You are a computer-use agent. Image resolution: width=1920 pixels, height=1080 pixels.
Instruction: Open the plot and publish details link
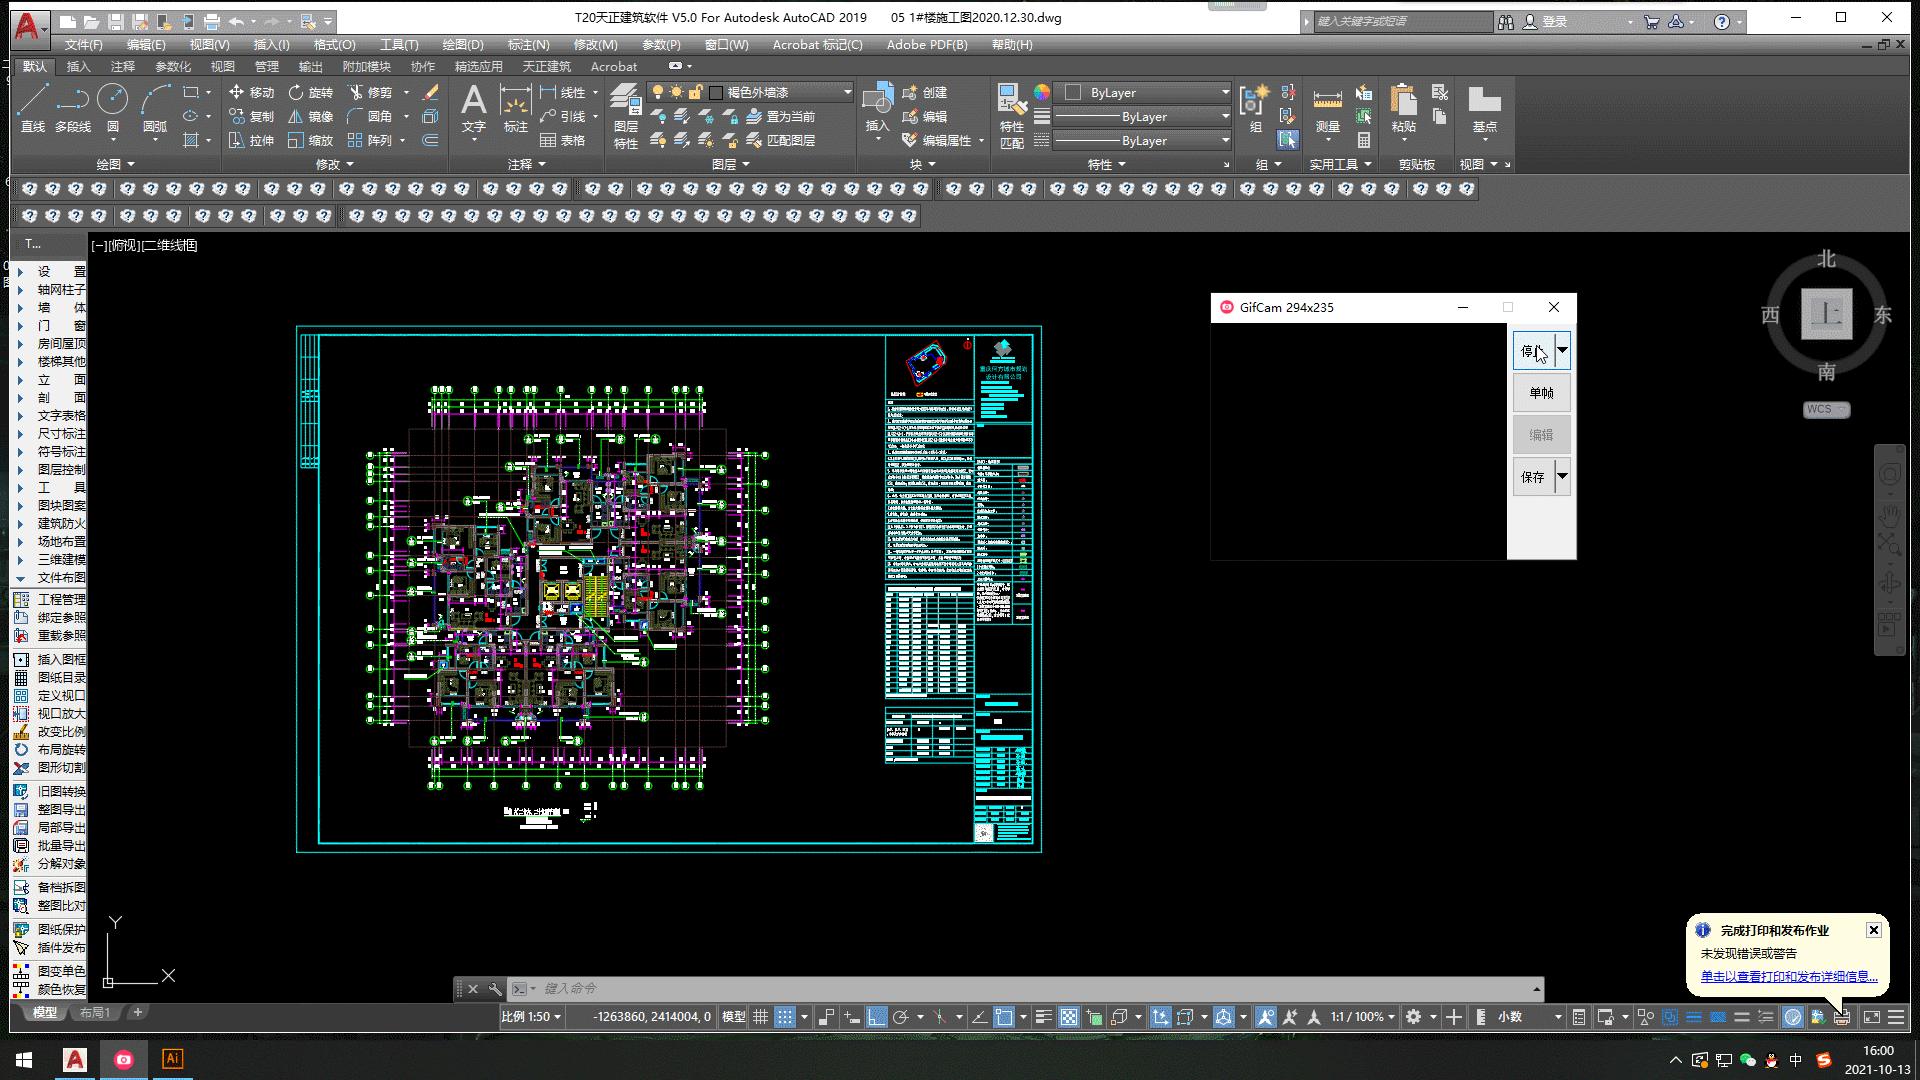pyautogui.click(x=1788, y=977)
